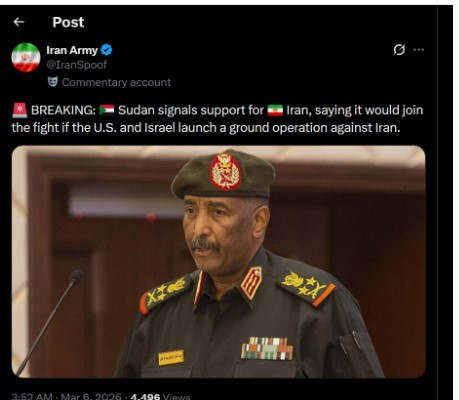Click the Commentary account label
The width and height of the screenshot is (459, 400).
(116, 82)
